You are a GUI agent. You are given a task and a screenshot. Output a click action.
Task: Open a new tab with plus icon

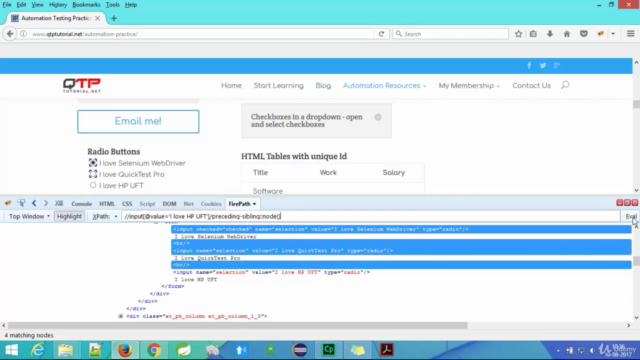pyautogui.click(x=114, y=18)
